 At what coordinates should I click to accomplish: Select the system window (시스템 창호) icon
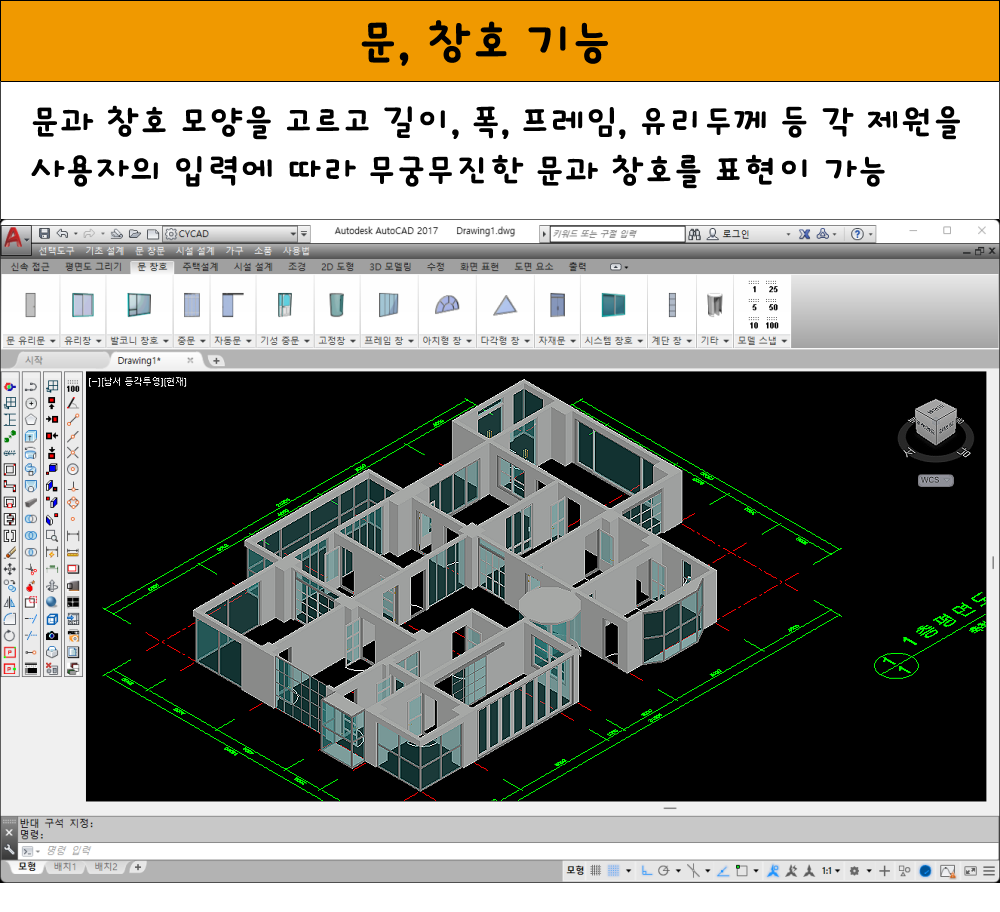[613, 305]
